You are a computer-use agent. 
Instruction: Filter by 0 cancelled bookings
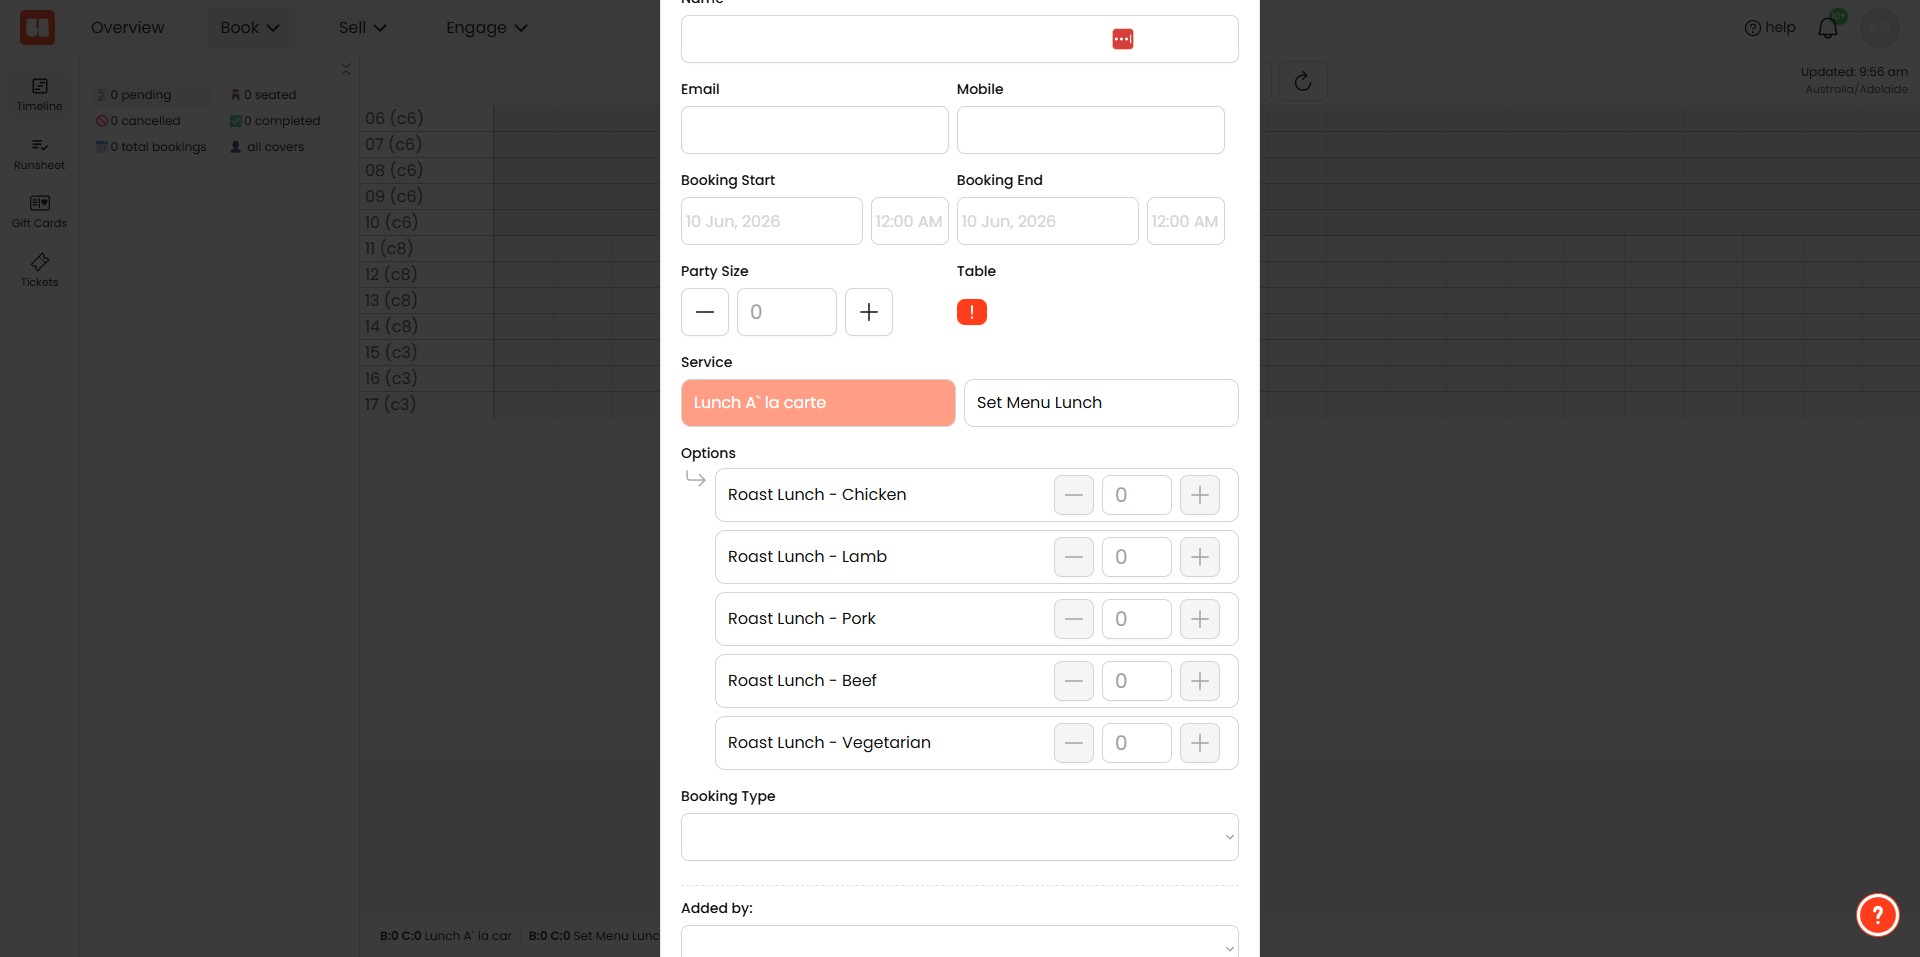[139, 121]
